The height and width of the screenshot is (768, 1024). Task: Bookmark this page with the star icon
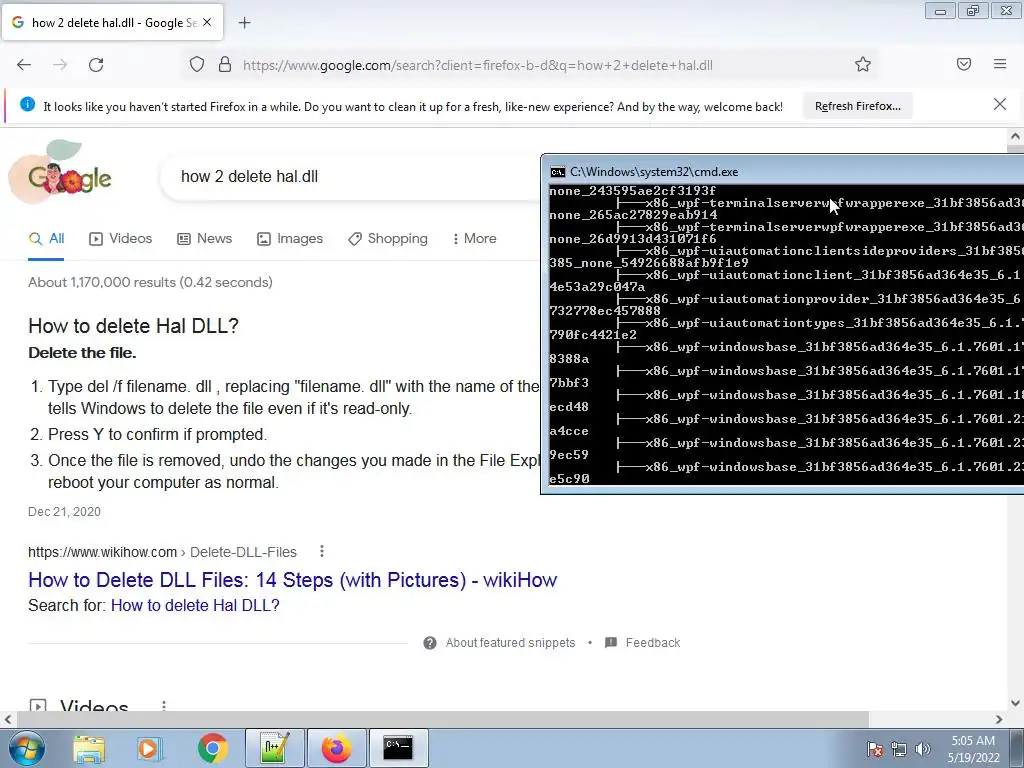(x=863, y=64)
